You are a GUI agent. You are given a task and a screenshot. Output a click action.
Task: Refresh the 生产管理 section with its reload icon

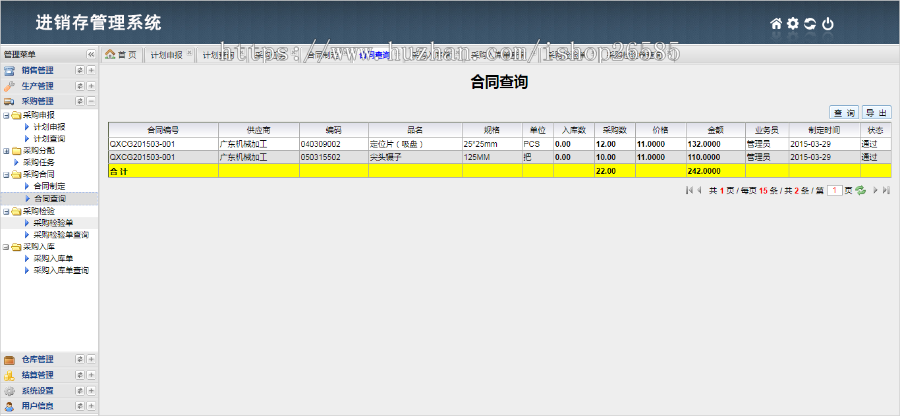click(80, 86)
